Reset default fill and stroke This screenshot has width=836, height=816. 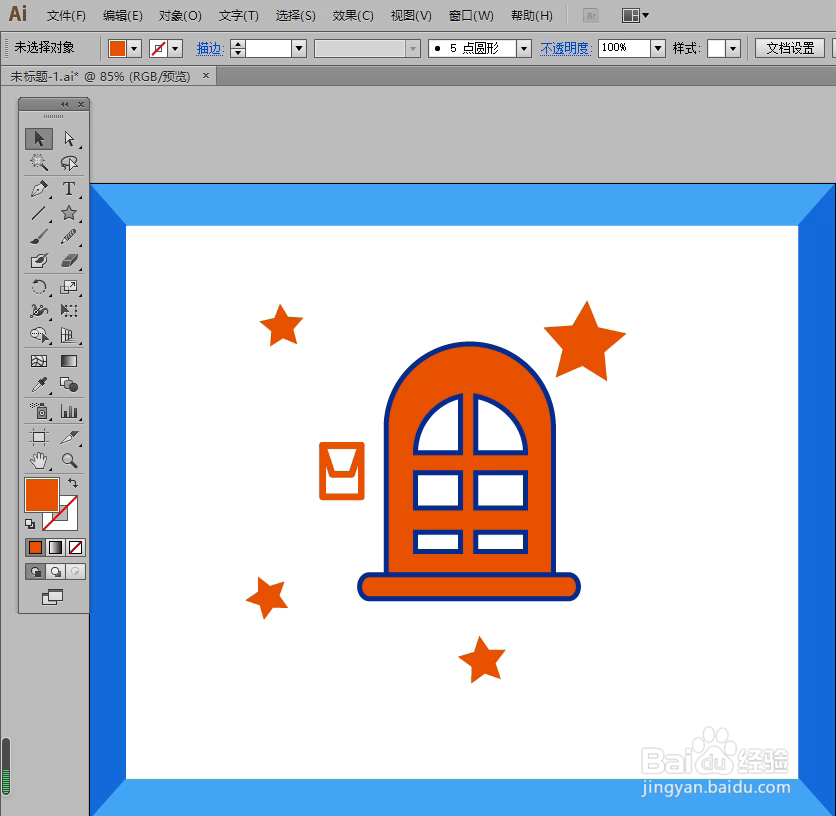pos(30,524)
